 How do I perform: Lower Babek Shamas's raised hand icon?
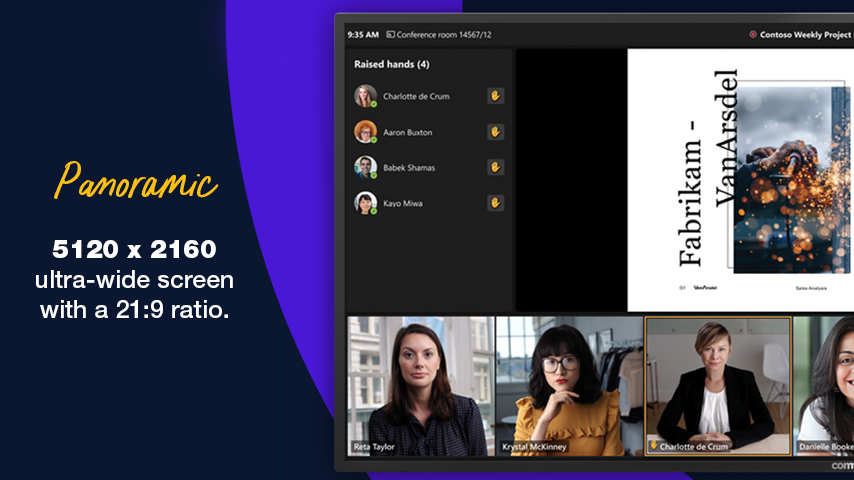(495, 167)
